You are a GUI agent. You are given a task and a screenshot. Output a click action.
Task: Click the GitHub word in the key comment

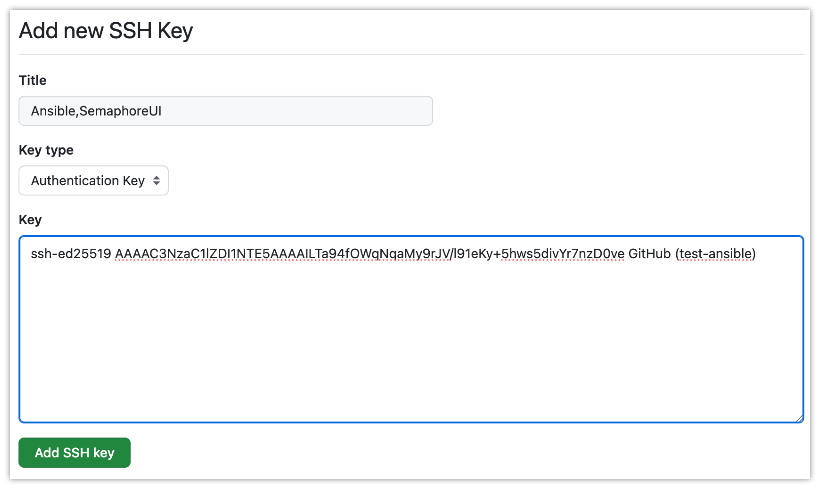(649, 254)
